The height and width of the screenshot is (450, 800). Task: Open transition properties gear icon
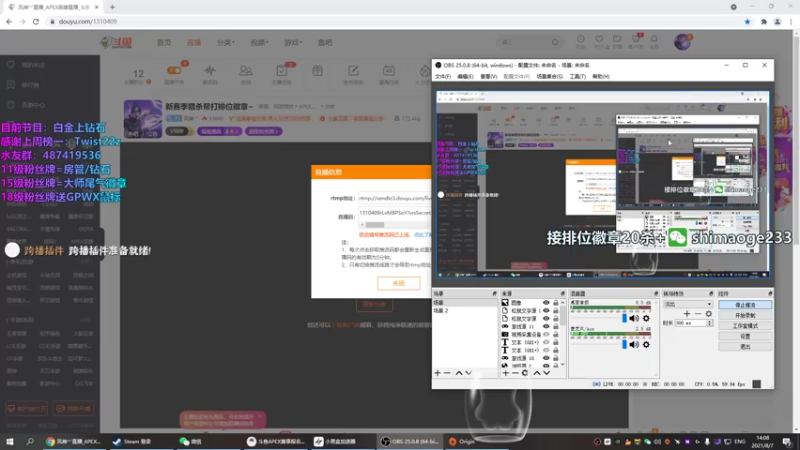(x=708, y=314)
